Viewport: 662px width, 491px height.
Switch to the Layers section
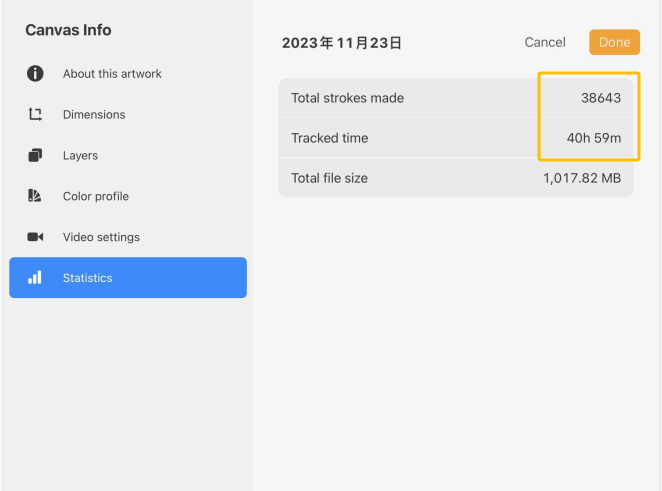128,155
